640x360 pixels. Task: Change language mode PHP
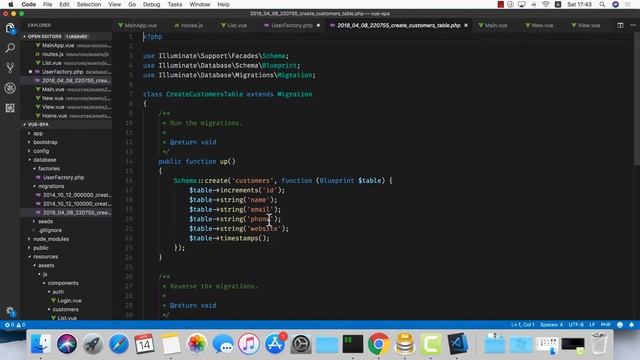pyautogui.click(x=606, y=325)
